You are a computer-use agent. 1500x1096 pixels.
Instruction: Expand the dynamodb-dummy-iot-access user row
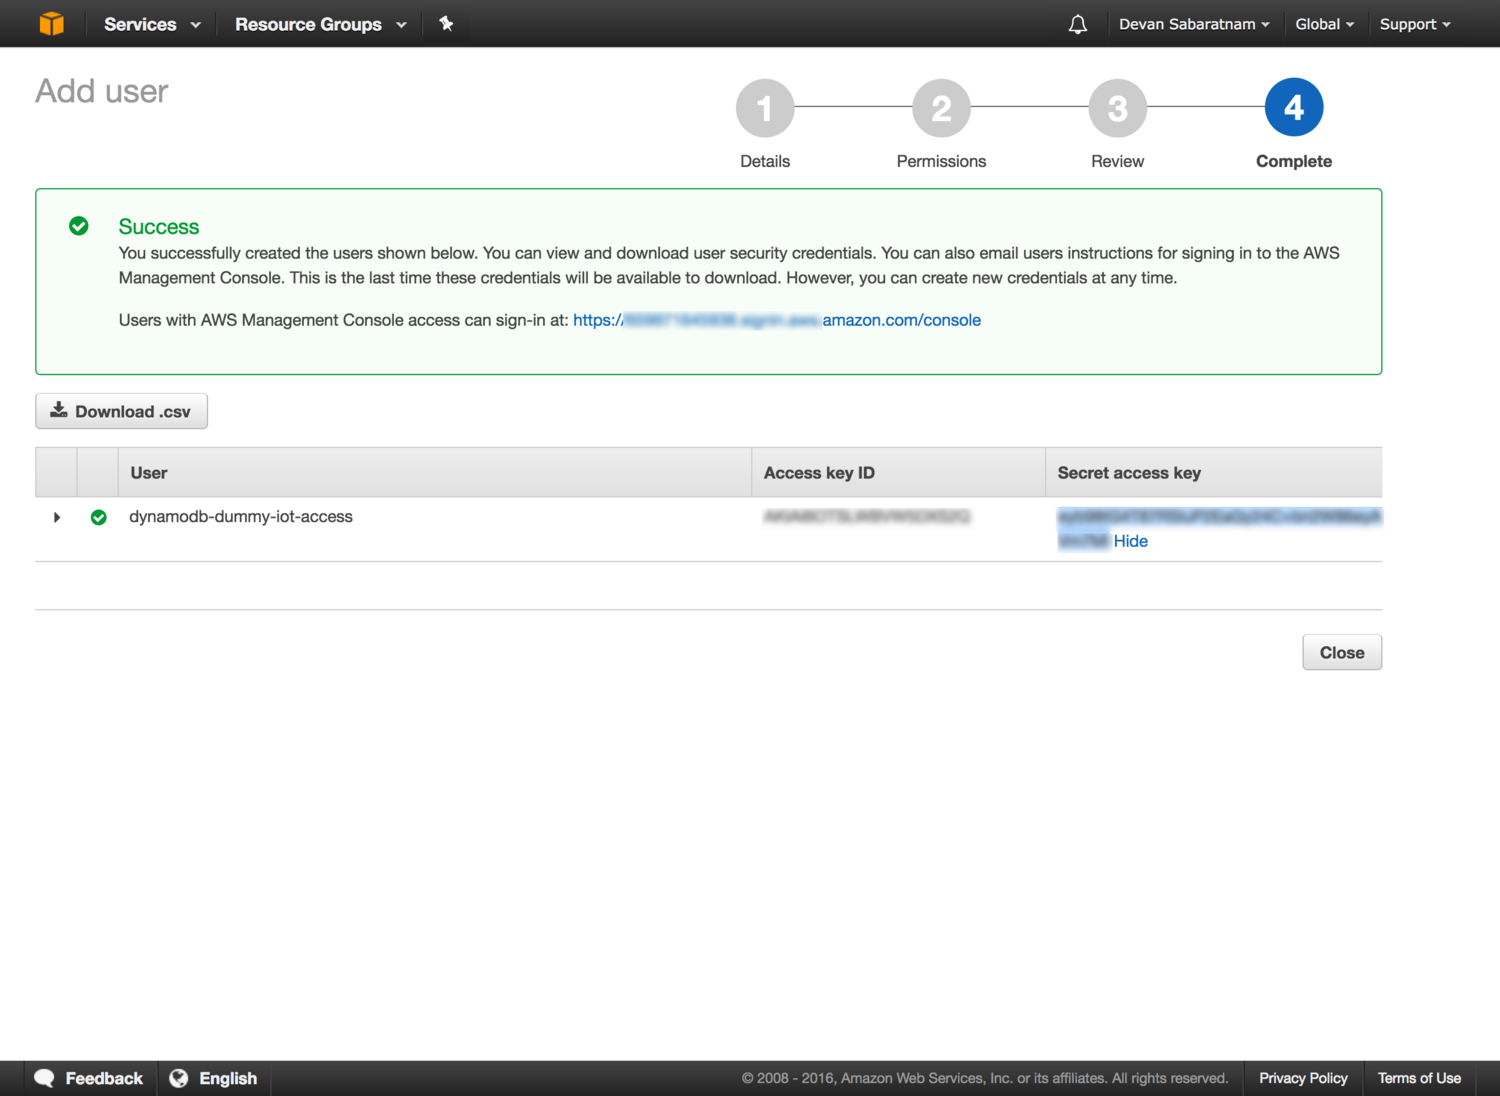(57, 517)
